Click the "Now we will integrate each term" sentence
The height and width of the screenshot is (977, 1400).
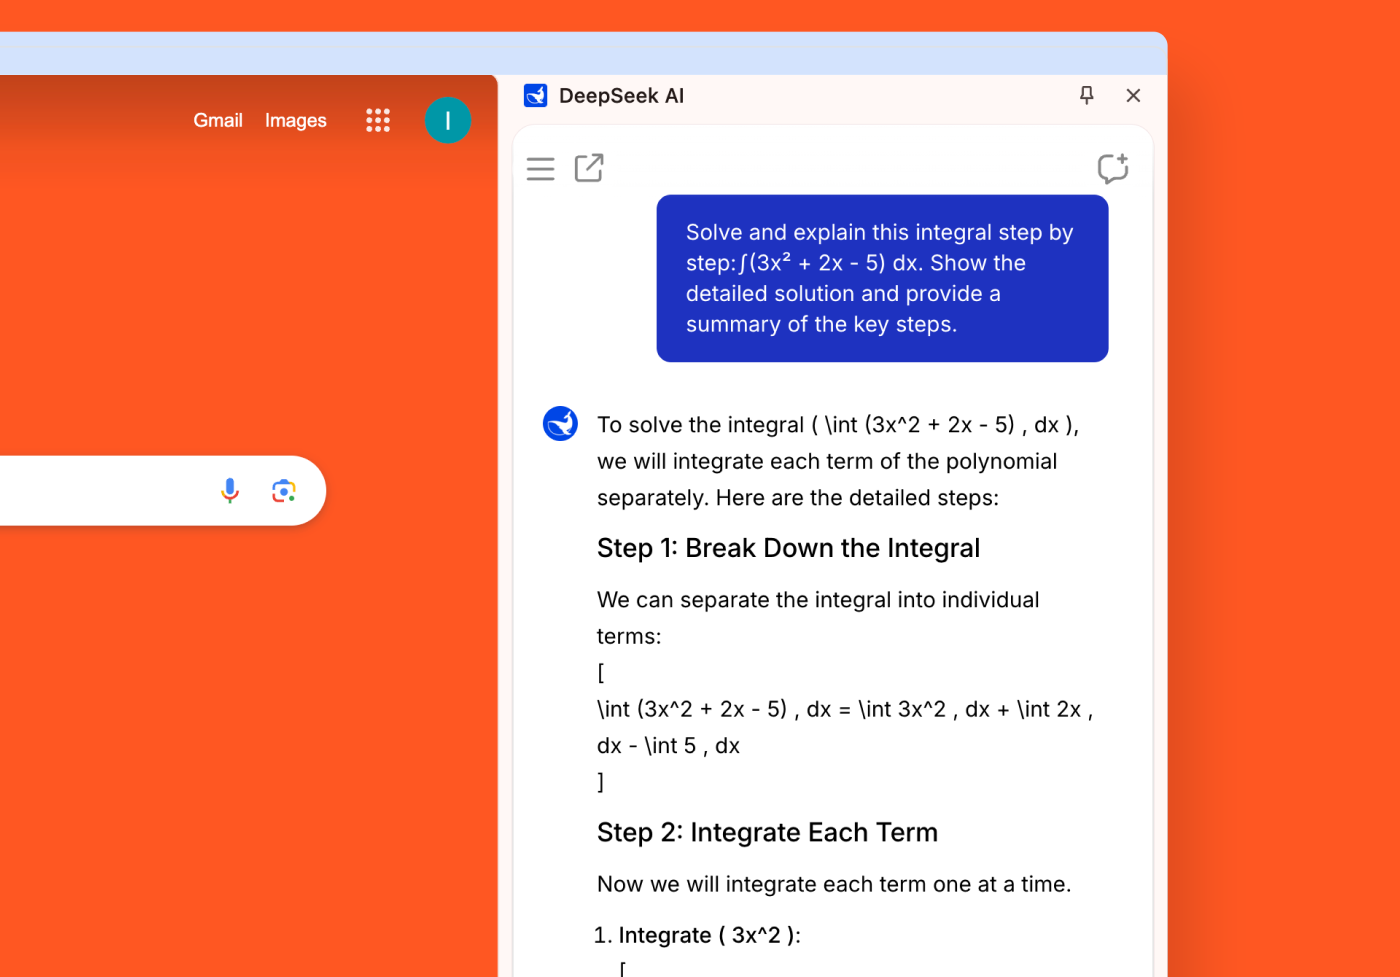[x=833, y=884]
